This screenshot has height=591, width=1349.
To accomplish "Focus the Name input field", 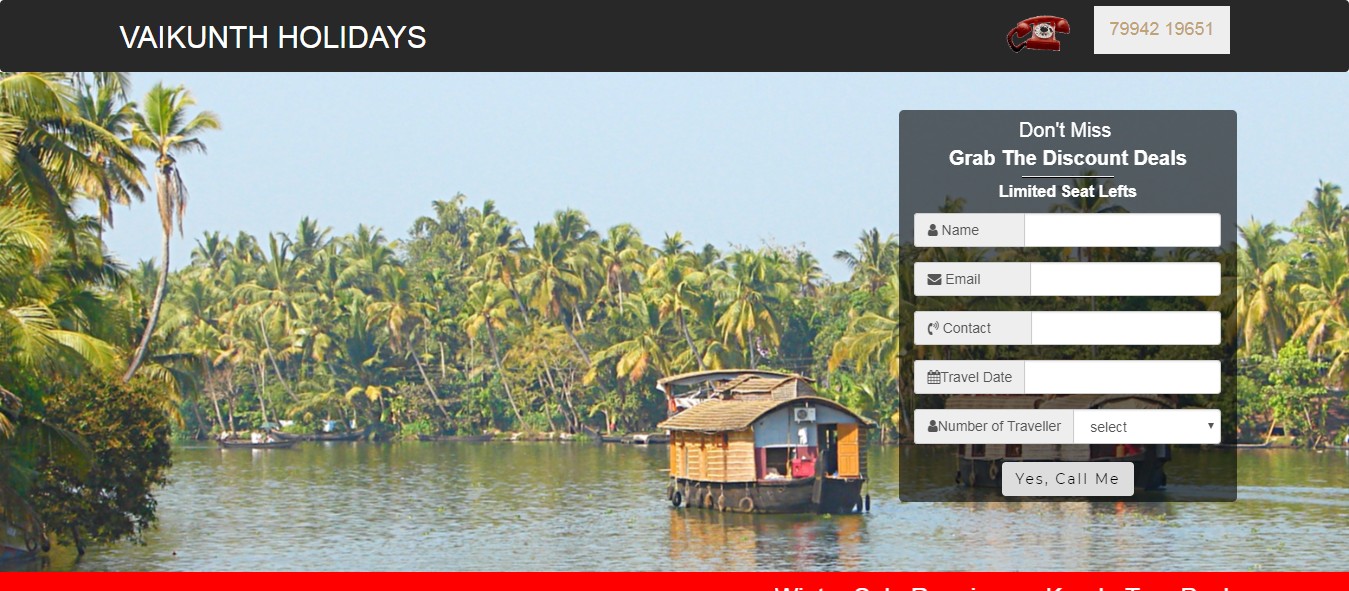I will (1122, 230).
